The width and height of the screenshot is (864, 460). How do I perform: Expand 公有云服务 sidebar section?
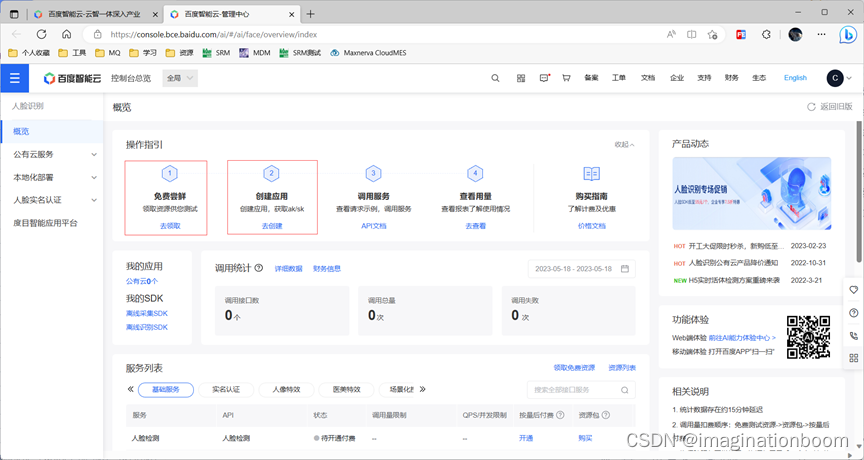[94, 155]
